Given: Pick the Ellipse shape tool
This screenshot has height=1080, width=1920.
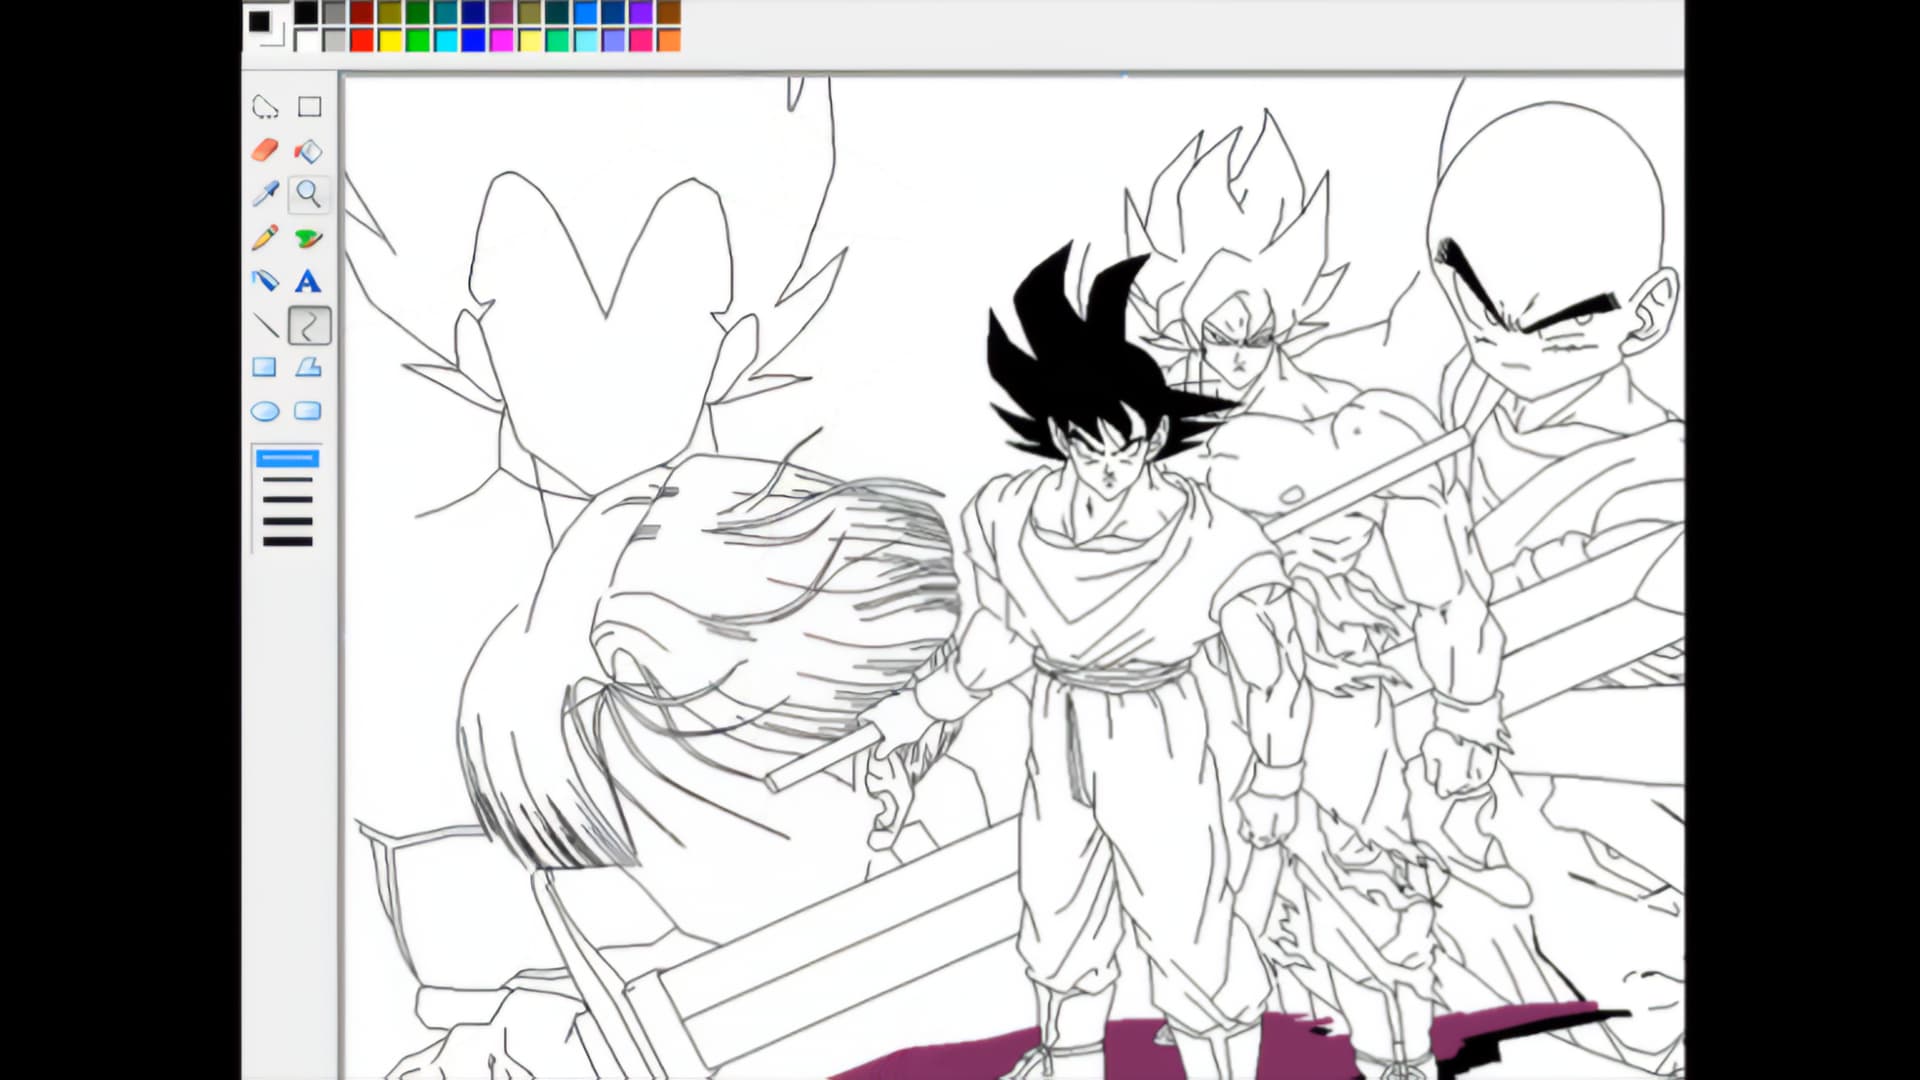Looking at the screenshot, I should point(265,411).
